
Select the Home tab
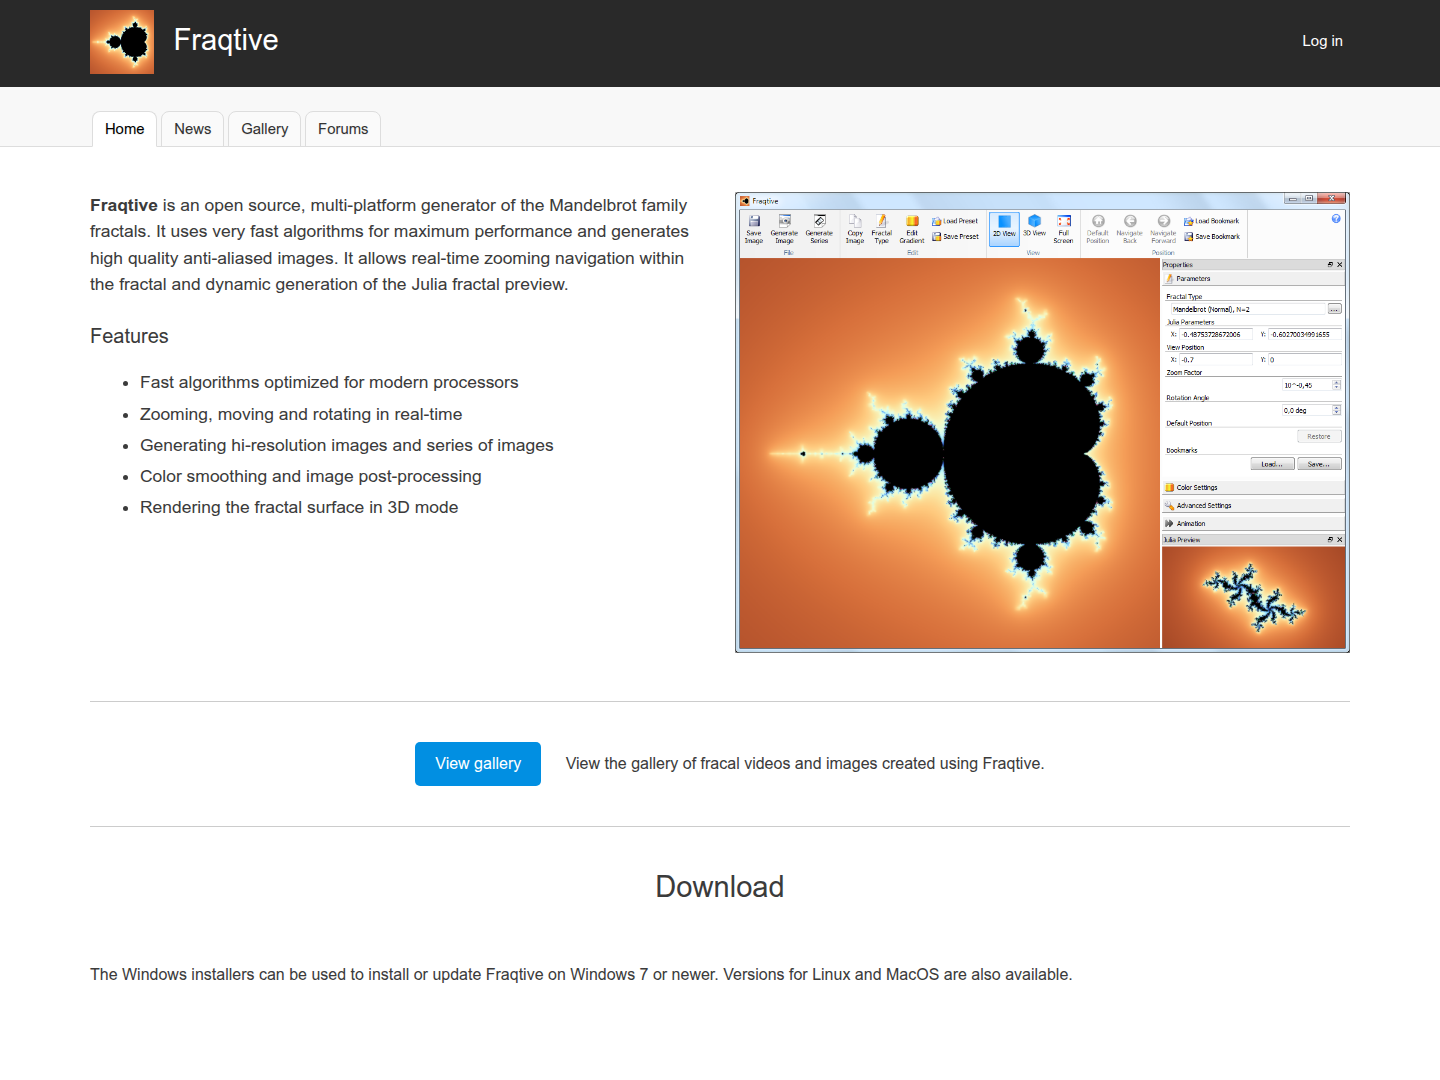tap(125, 129)
